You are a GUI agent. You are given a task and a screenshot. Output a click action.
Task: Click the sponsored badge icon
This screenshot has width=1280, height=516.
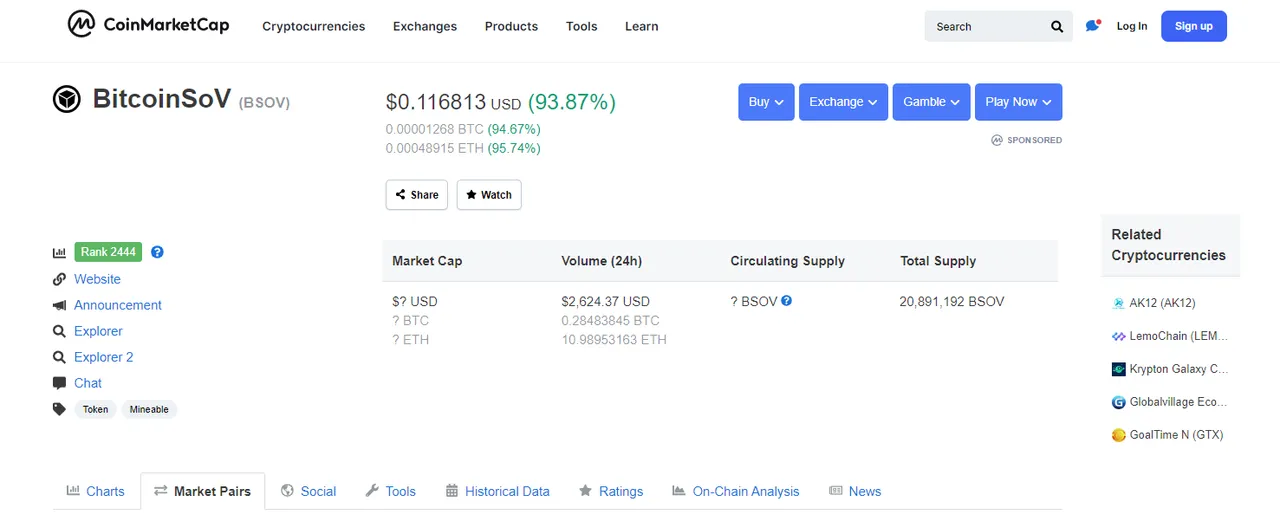click(x=997, y=140)
